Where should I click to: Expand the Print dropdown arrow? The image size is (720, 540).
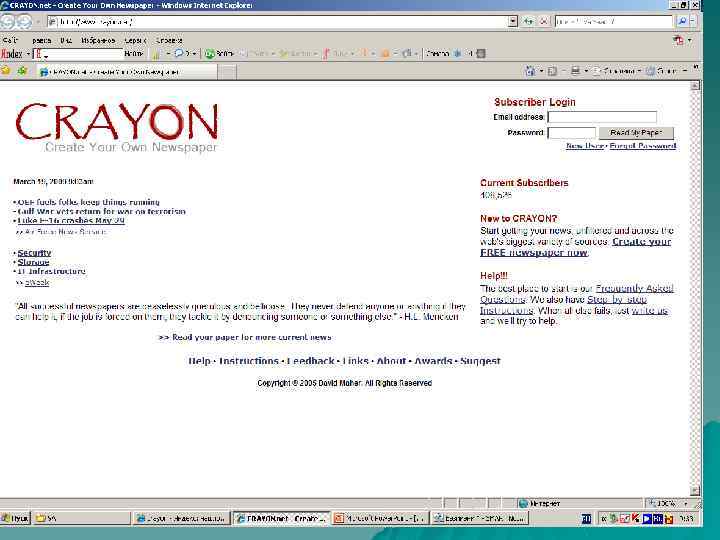coord(586,71)
